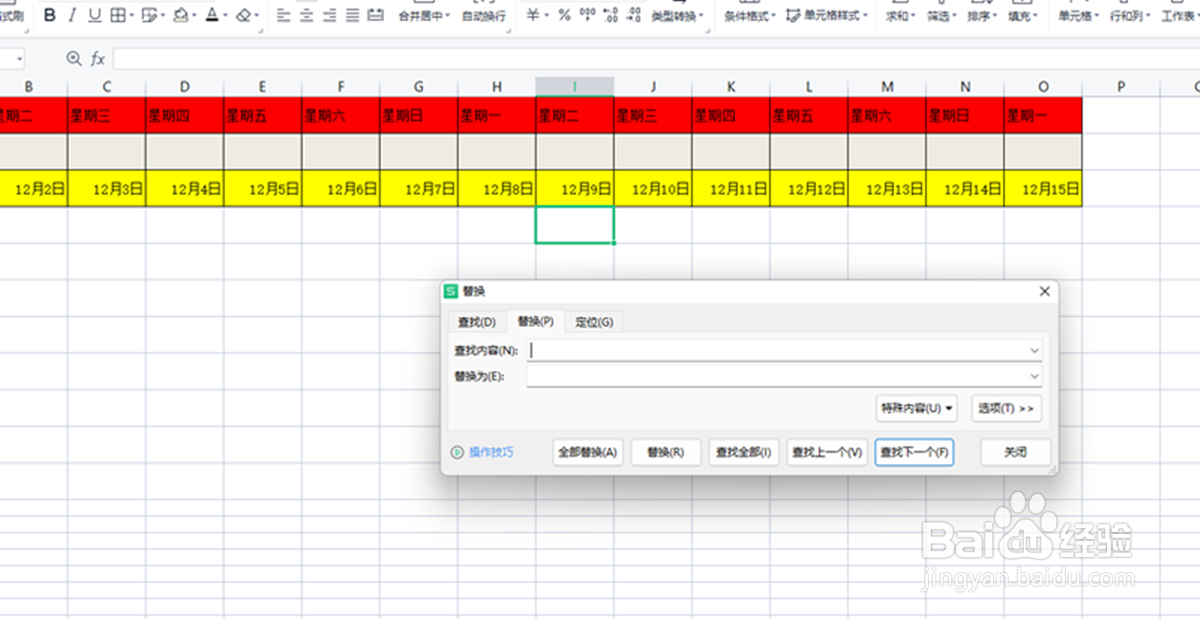Image resolution: width=1200 pixels, height=619 pixels.
Task: Open the 操作技巧 tips link
Action: click(491, 452)
